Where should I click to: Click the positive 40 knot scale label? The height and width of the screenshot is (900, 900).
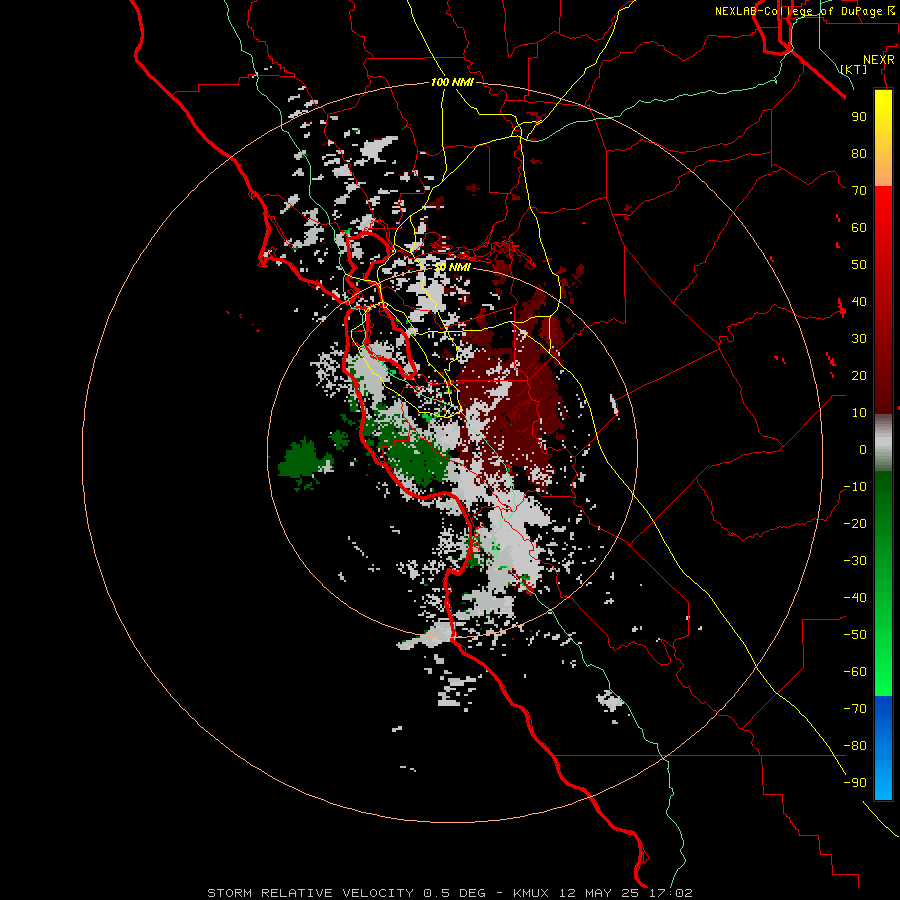tap(859, 301)
